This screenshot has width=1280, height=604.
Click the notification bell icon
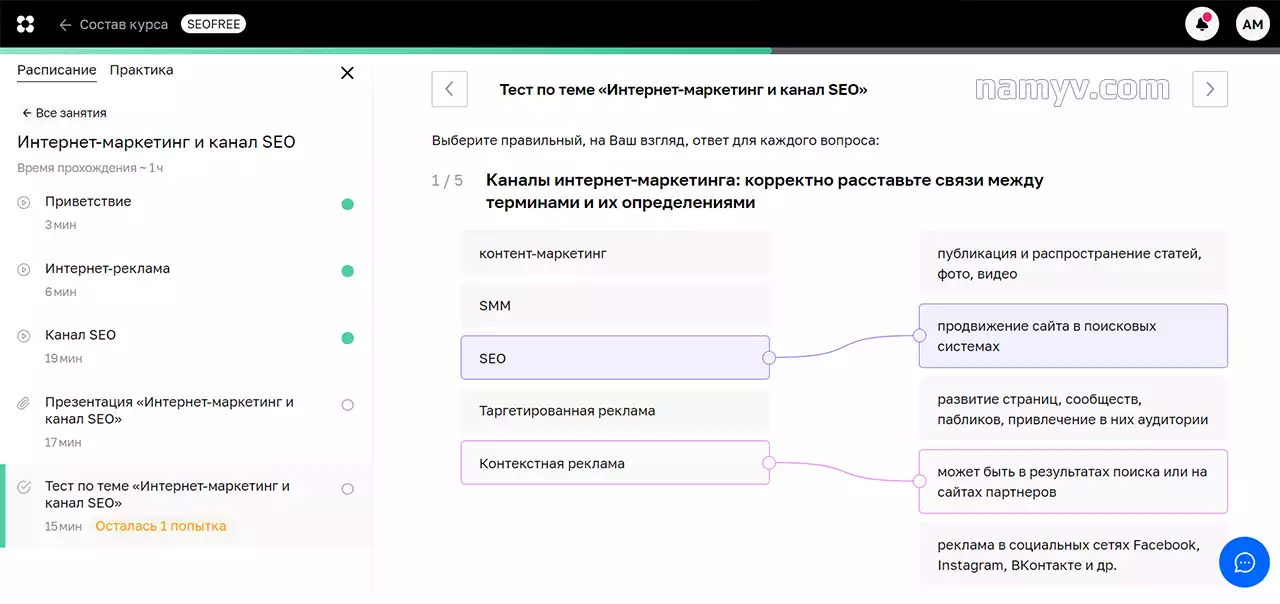pos(1201,23)
